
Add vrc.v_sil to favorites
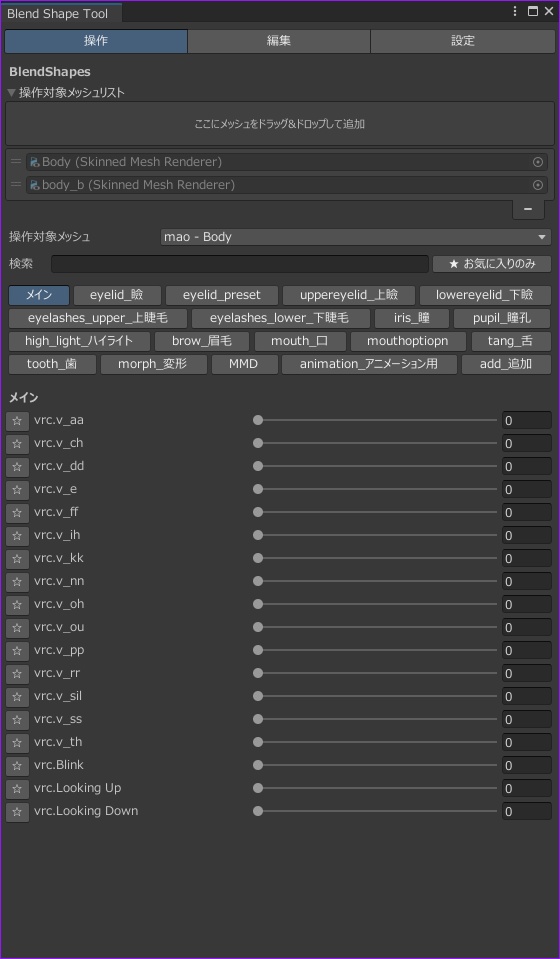pyautogui.click(x=17, y=697)
